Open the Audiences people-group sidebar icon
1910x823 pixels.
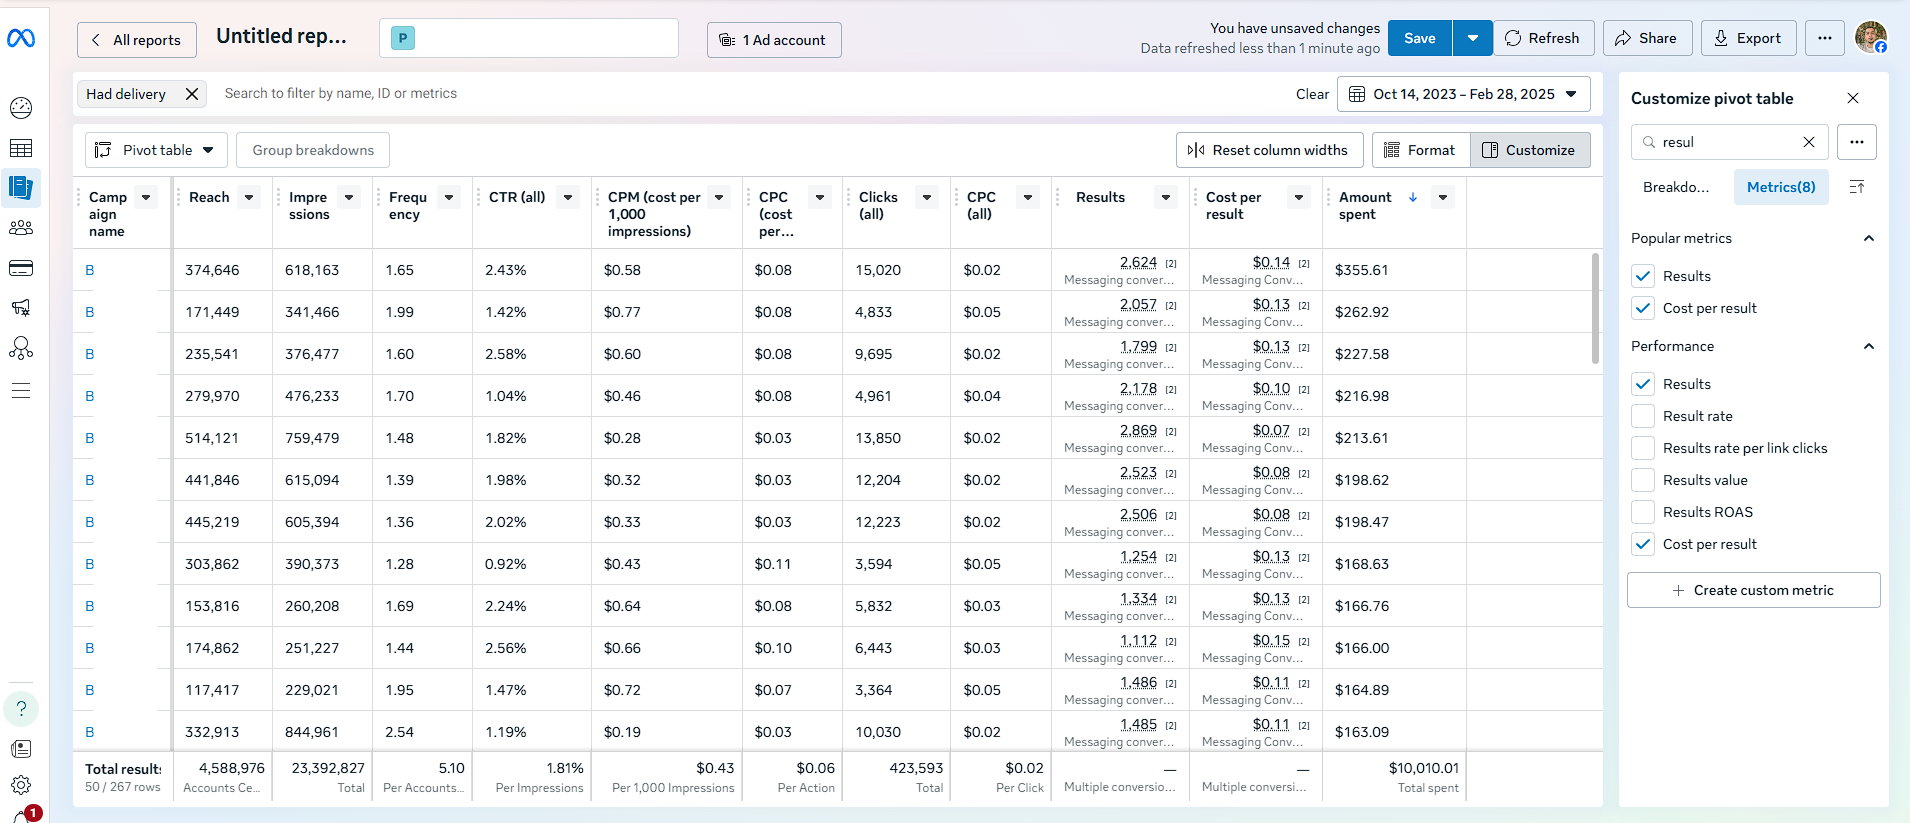[x=21, y=228]
